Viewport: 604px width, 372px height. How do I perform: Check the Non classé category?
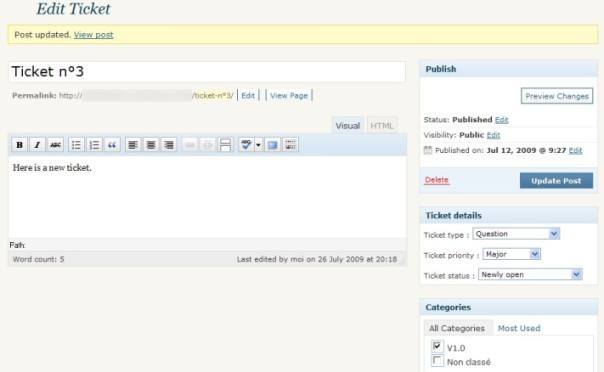point(437,361)
